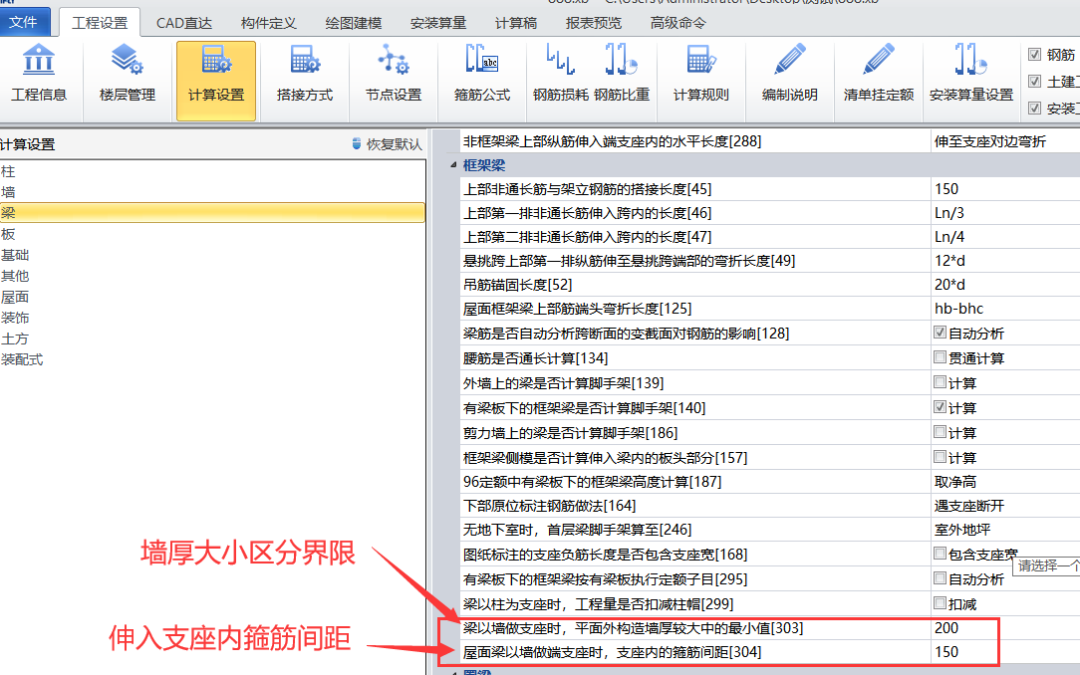
Task: Click the 恢复默认 restore defaults button
Action: pos(386,144)
